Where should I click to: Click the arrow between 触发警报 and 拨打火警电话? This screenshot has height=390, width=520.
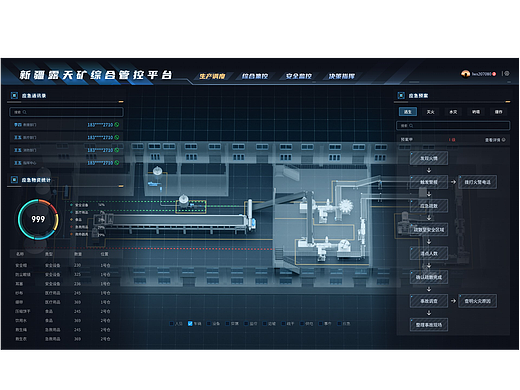(453, 182)
